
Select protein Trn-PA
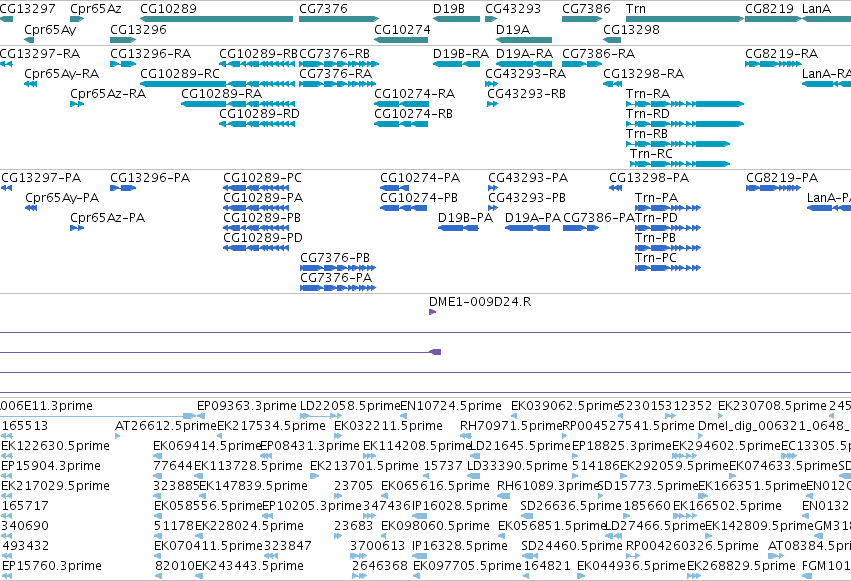coord(668,208)
